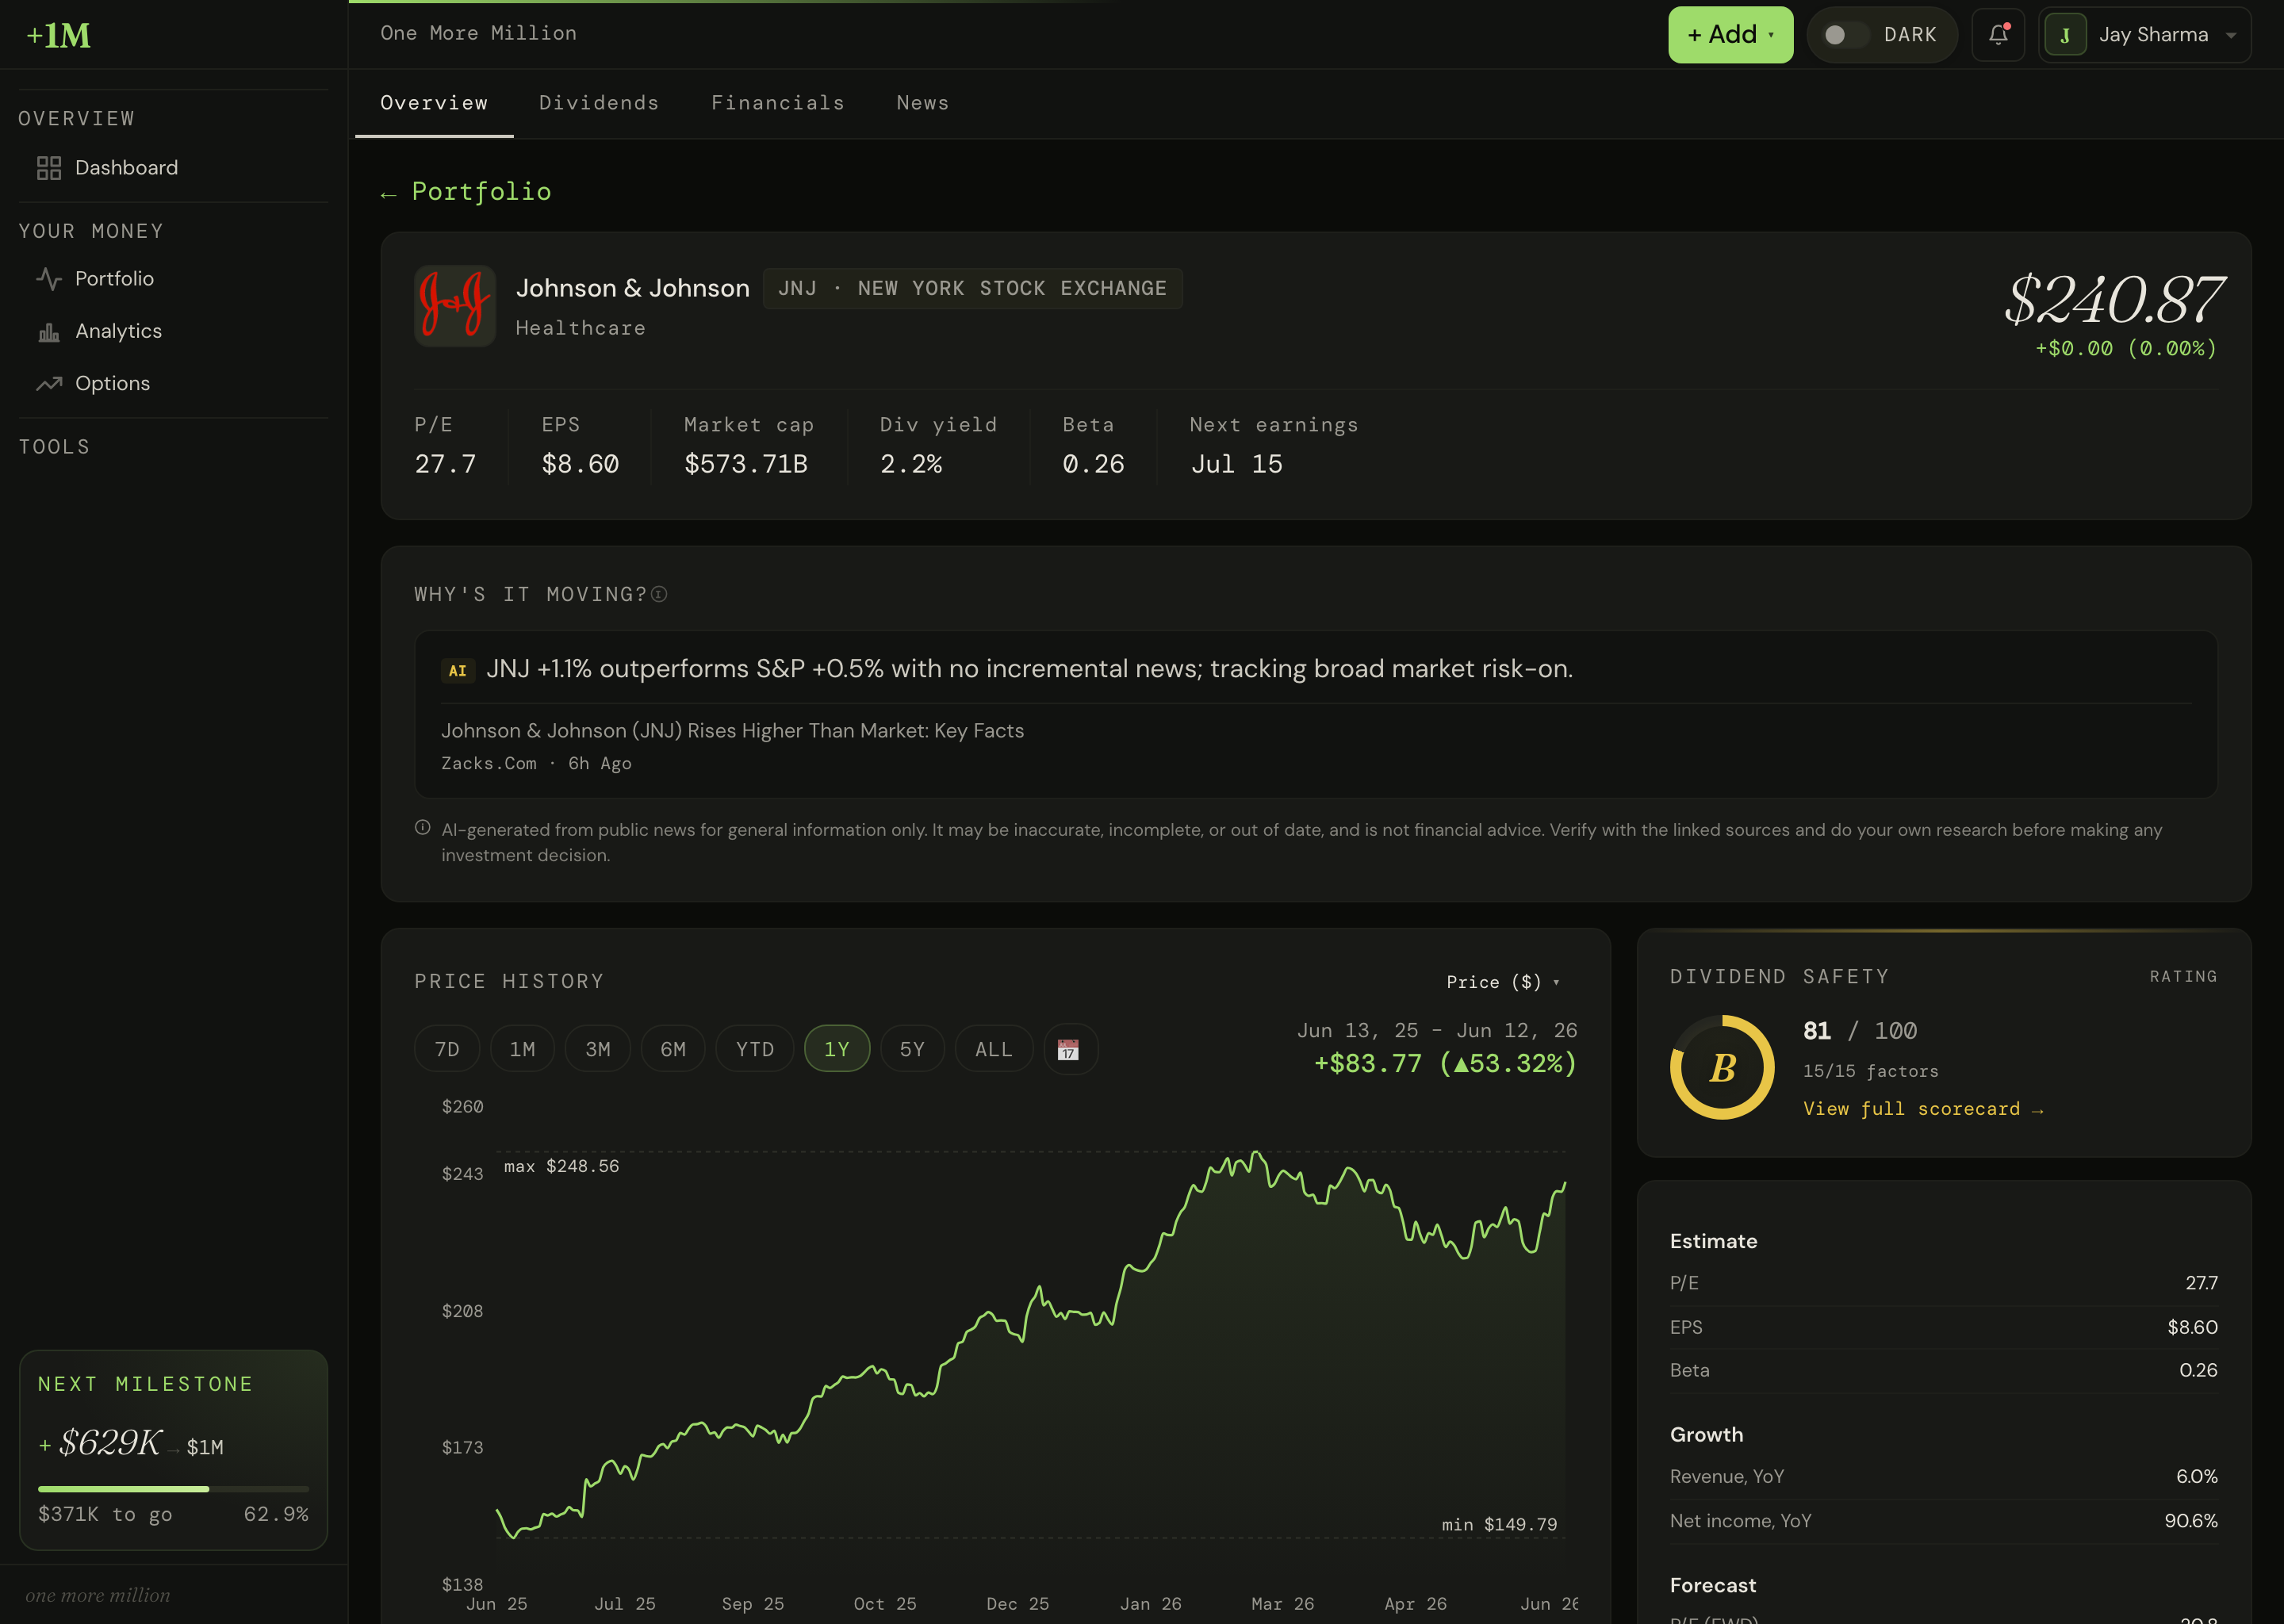This screenshot has height=1624, width=2284.
Task: Open View full scorecard link
Action: [1923, 1109]
